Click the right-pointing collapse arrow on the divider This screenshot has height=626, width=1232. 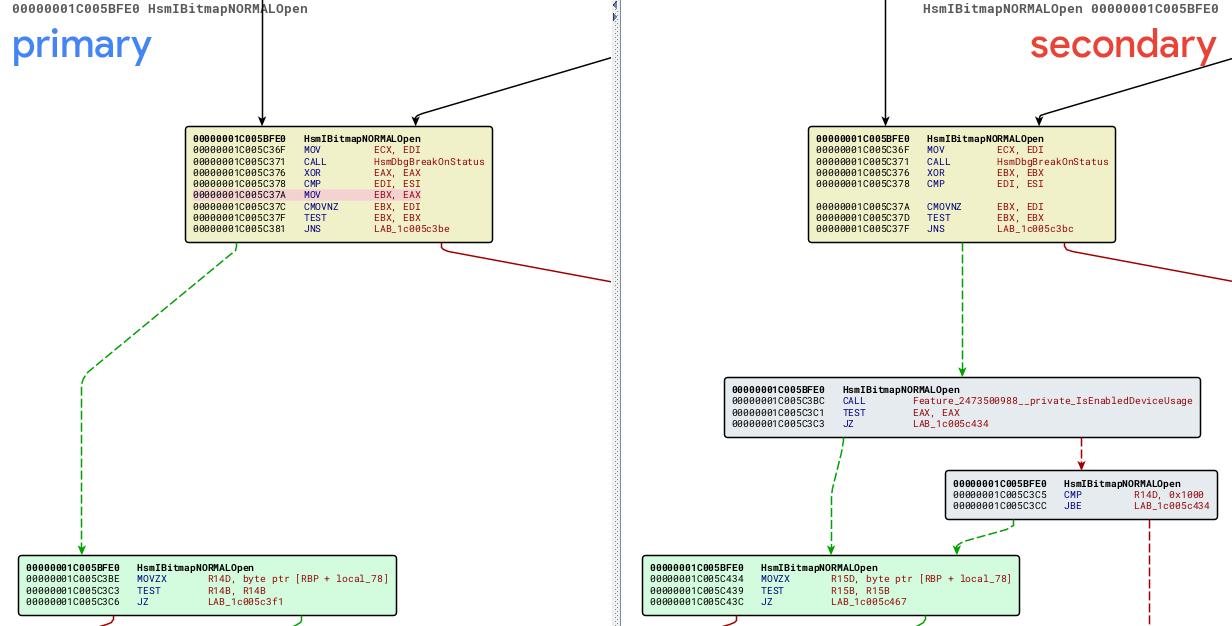(x=615, y=17)
